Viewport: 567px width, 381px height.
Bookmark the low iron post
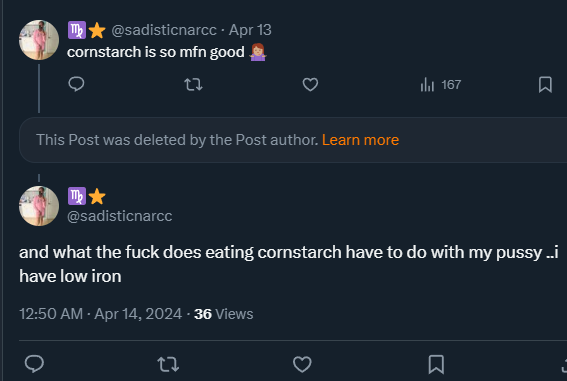(x=436, y=364)
